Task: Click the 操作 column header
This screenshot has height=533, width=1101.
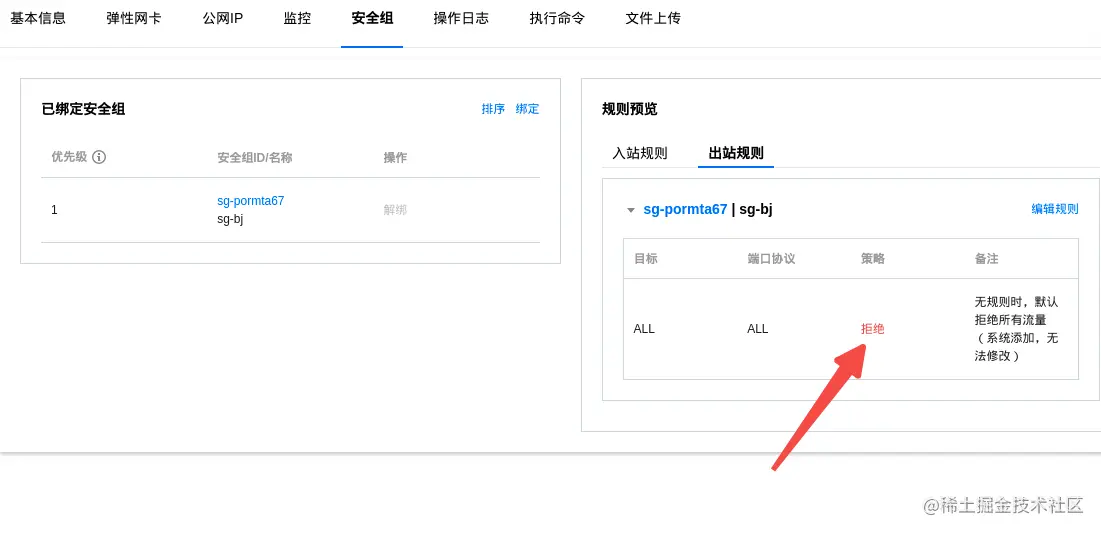Action: coord(395,158)
